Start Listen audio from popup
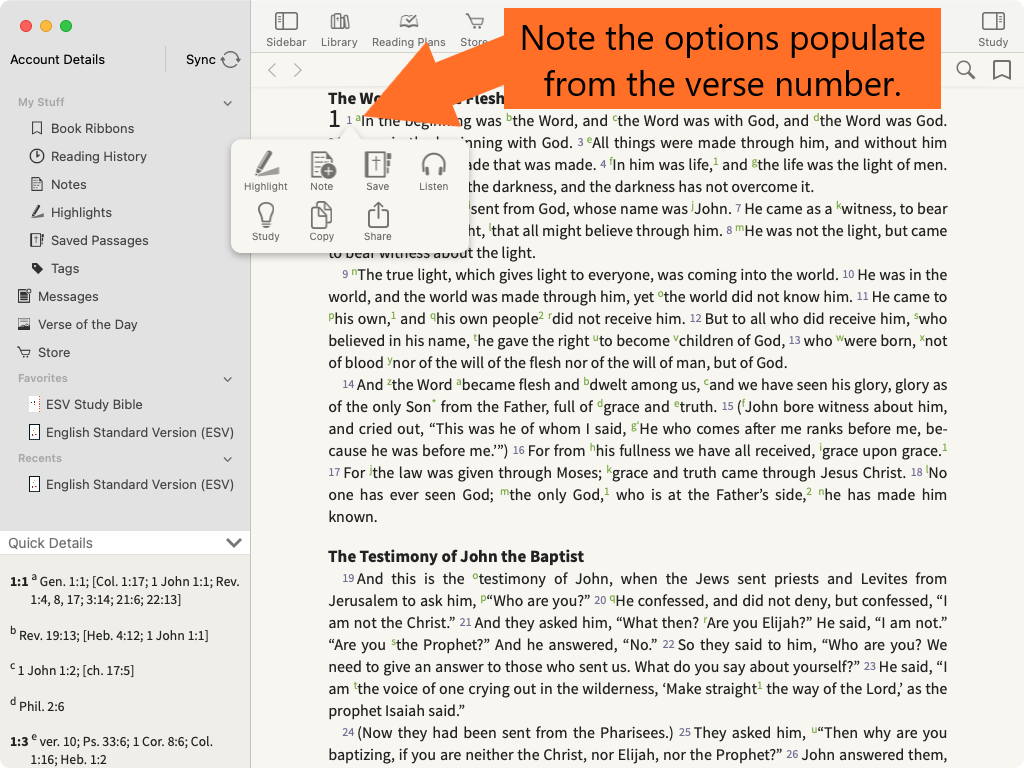Viewport: 1024px width, 768px height. [433, 170]
